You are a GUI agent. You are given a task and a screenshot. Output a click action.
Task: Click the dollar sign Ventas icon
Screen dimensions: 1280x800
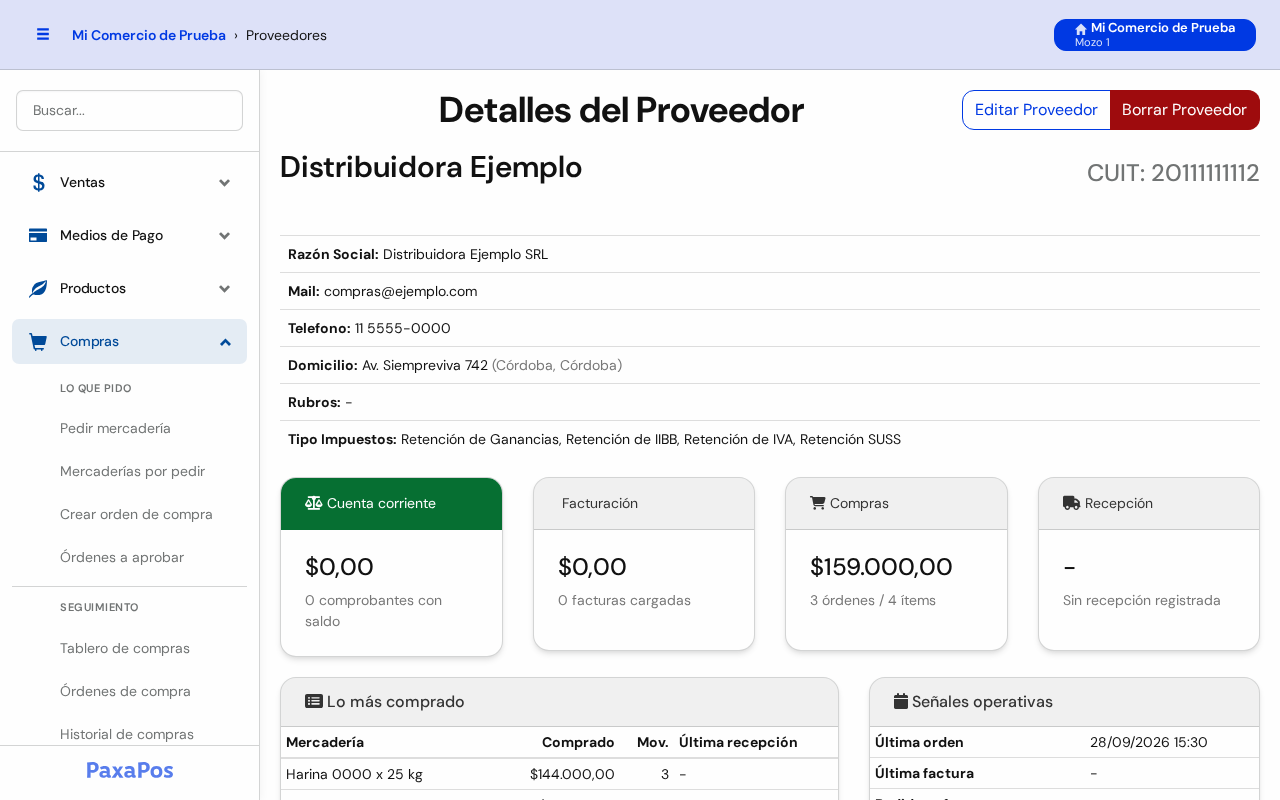[x=38, y=182]
